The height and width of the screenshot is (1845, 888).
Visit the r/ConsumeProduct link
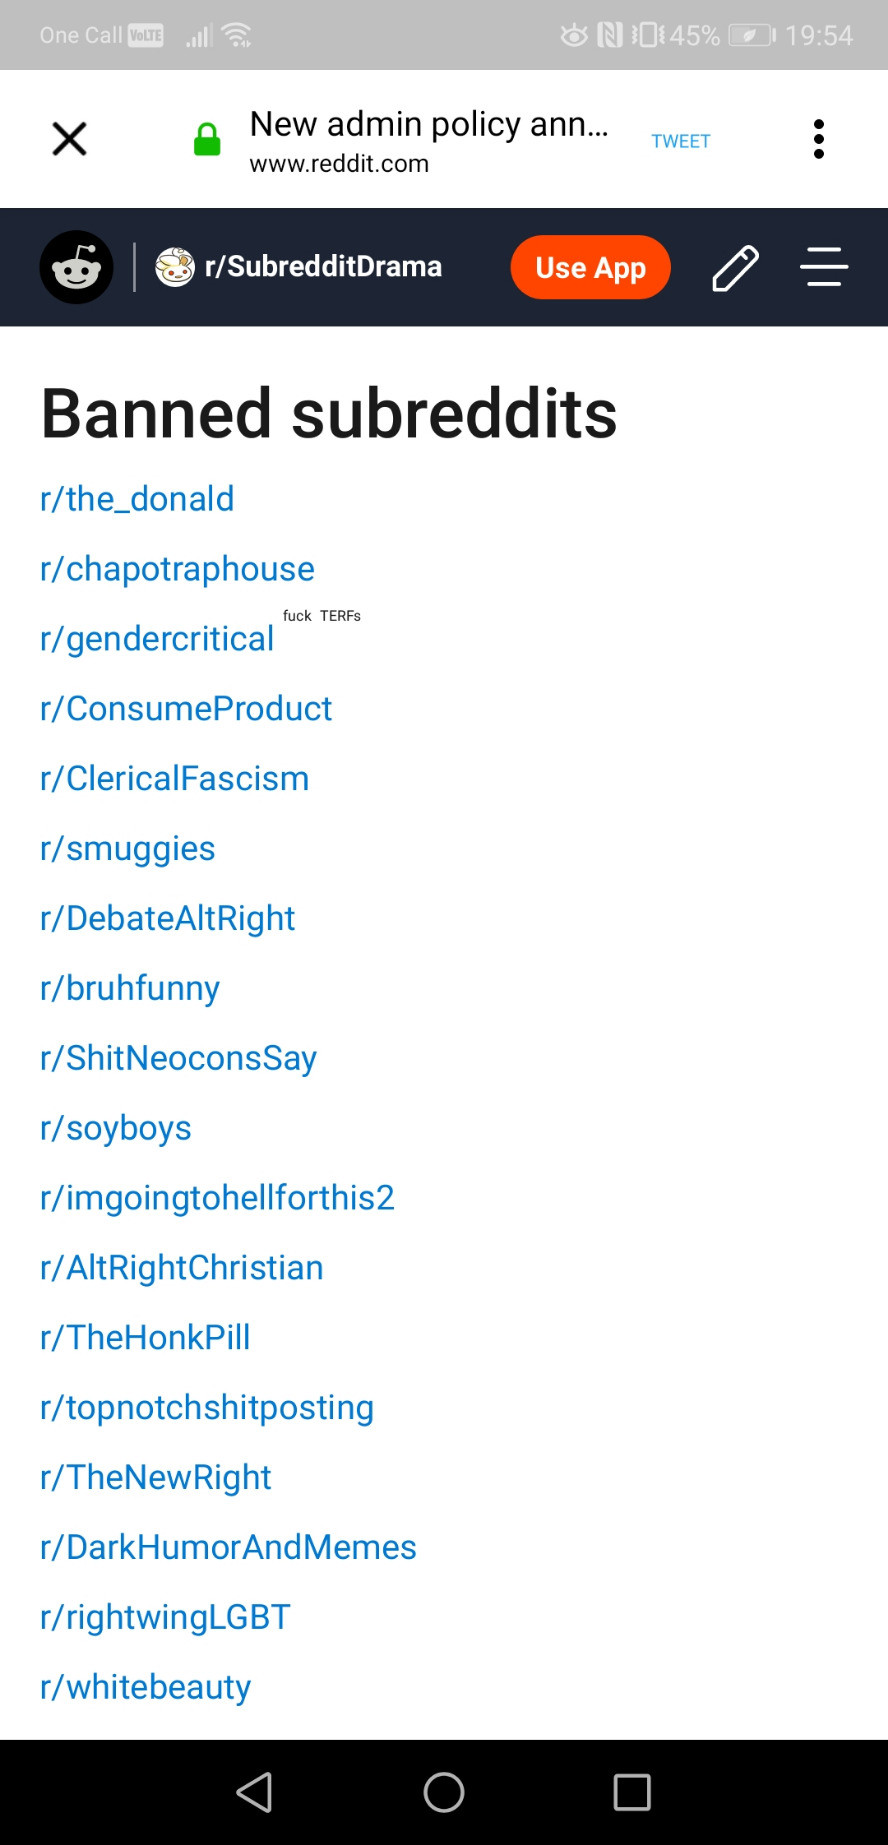(x=186, y=708)
